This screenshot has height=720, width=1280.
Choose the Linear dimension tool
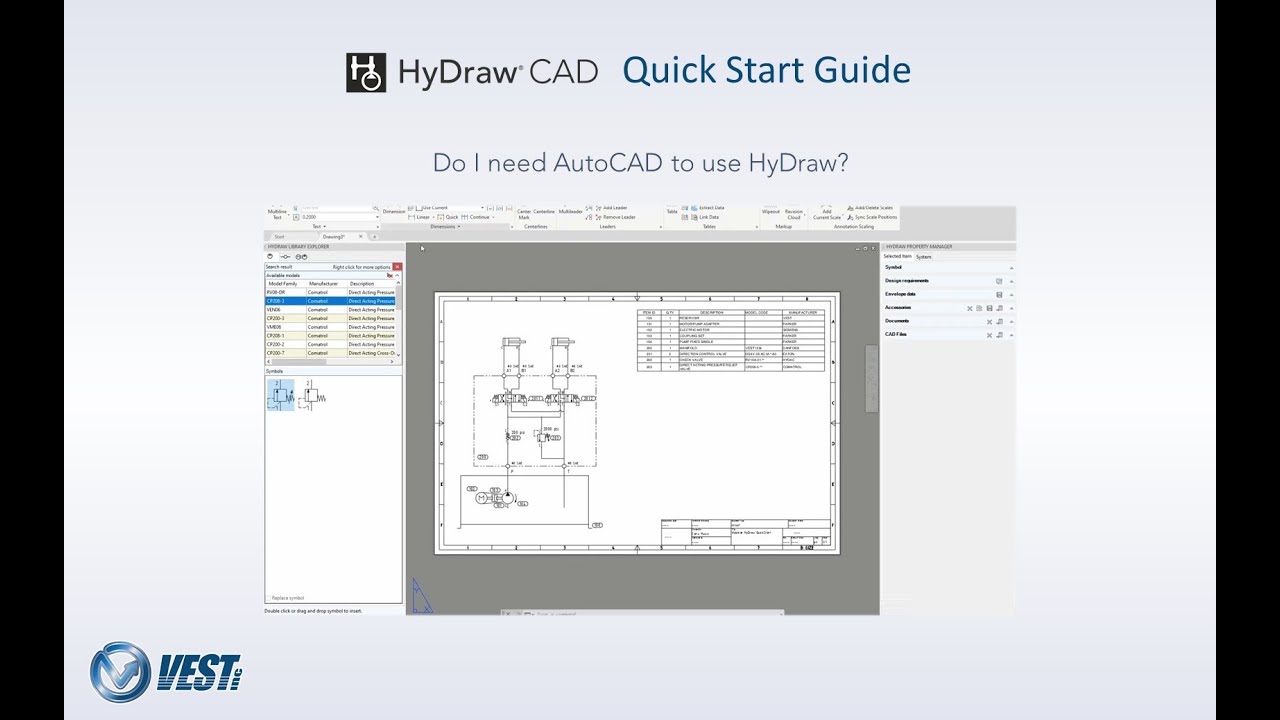coord(419,217)
